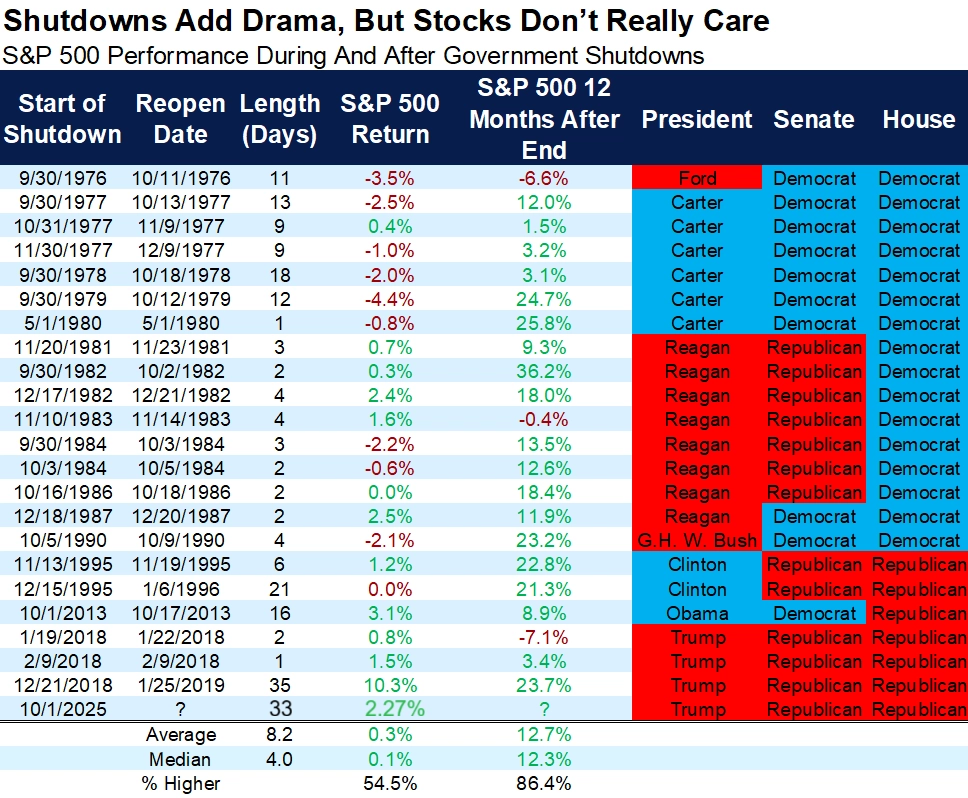Click the "S&P 500 Return" column header

pyautogui.click(x=385, y=119)
